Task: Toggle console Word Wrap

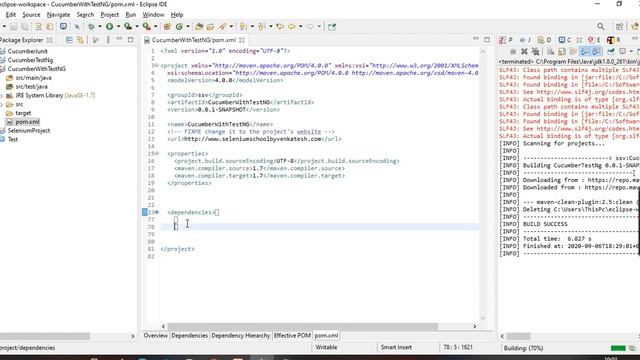Action: click(573, 51)
